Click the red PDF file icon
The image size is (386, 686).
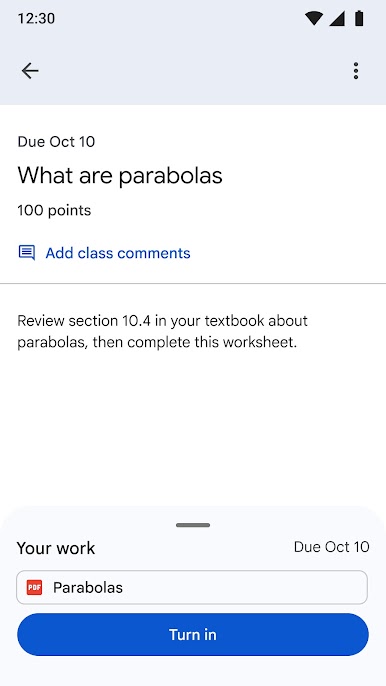tap(34, 587)
